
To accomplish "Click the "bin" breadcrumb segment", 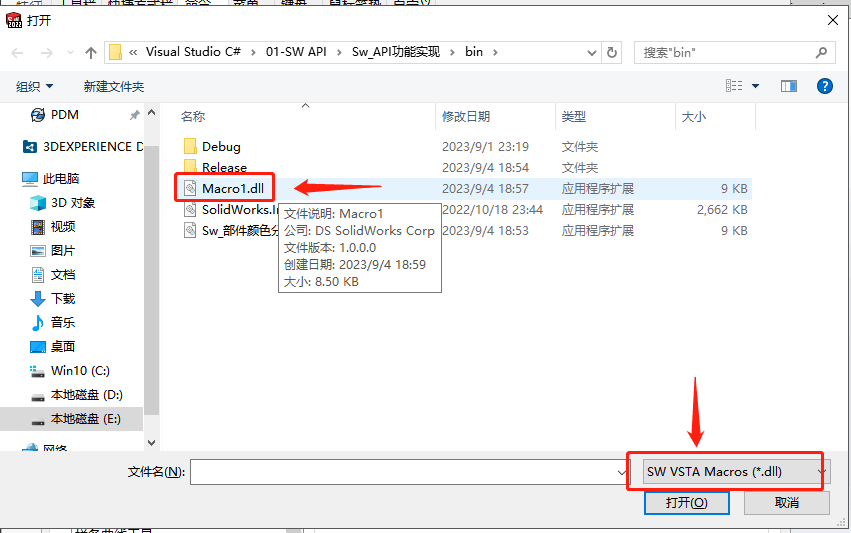I will tap(474, 52).
